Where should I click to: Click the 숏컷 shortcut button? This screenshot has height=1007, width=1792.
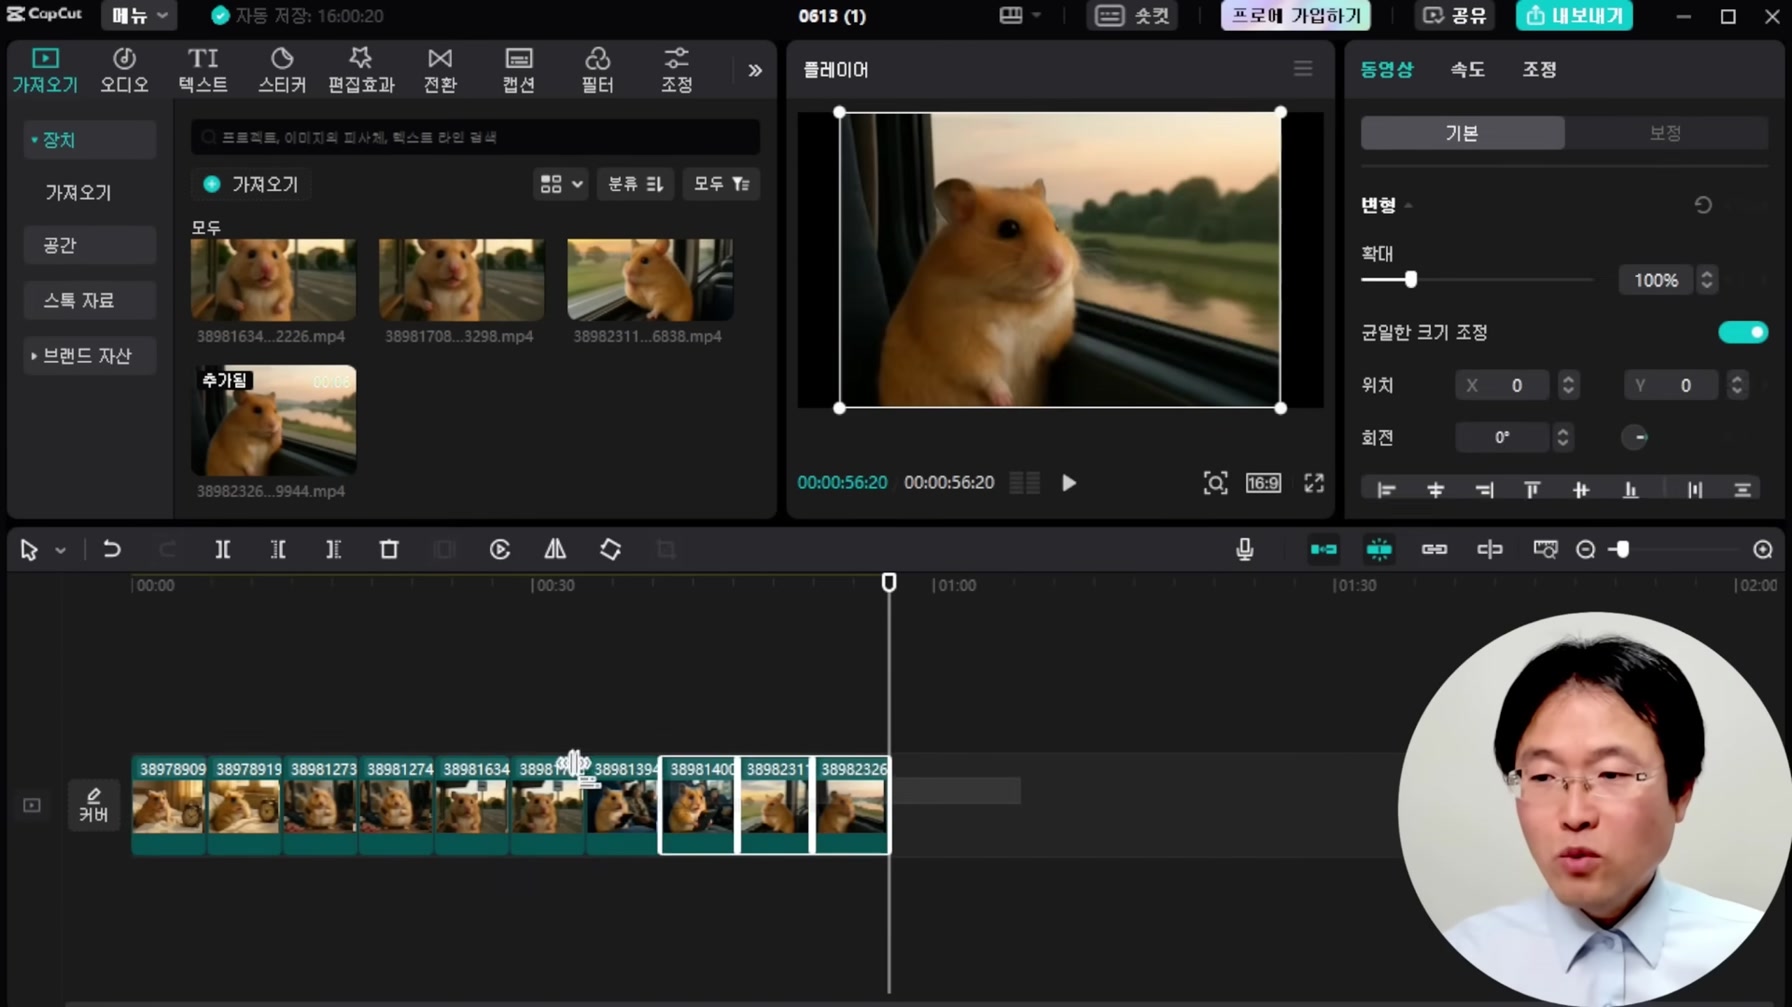pyautogui.click(x=1132, y=16)
